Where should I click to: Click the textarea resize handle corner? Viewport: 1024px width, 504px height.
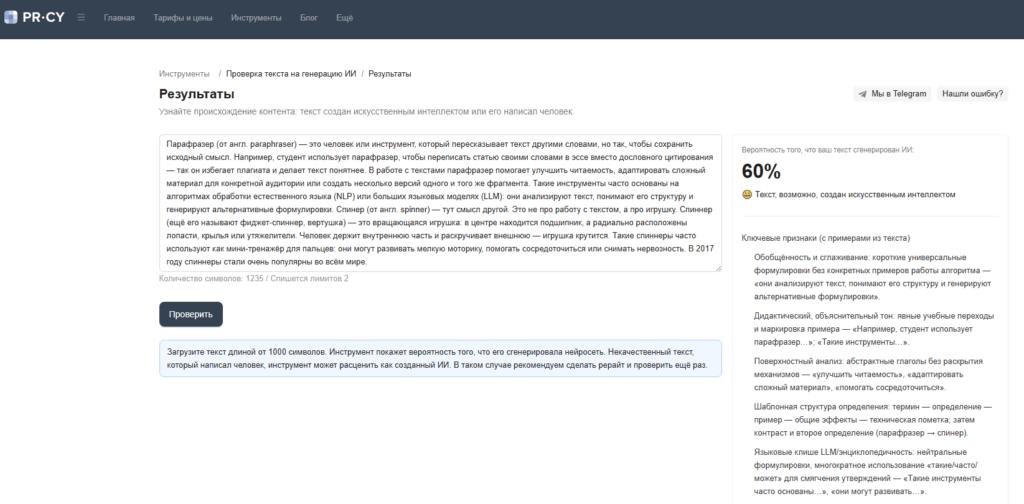(x=718, y=268)
